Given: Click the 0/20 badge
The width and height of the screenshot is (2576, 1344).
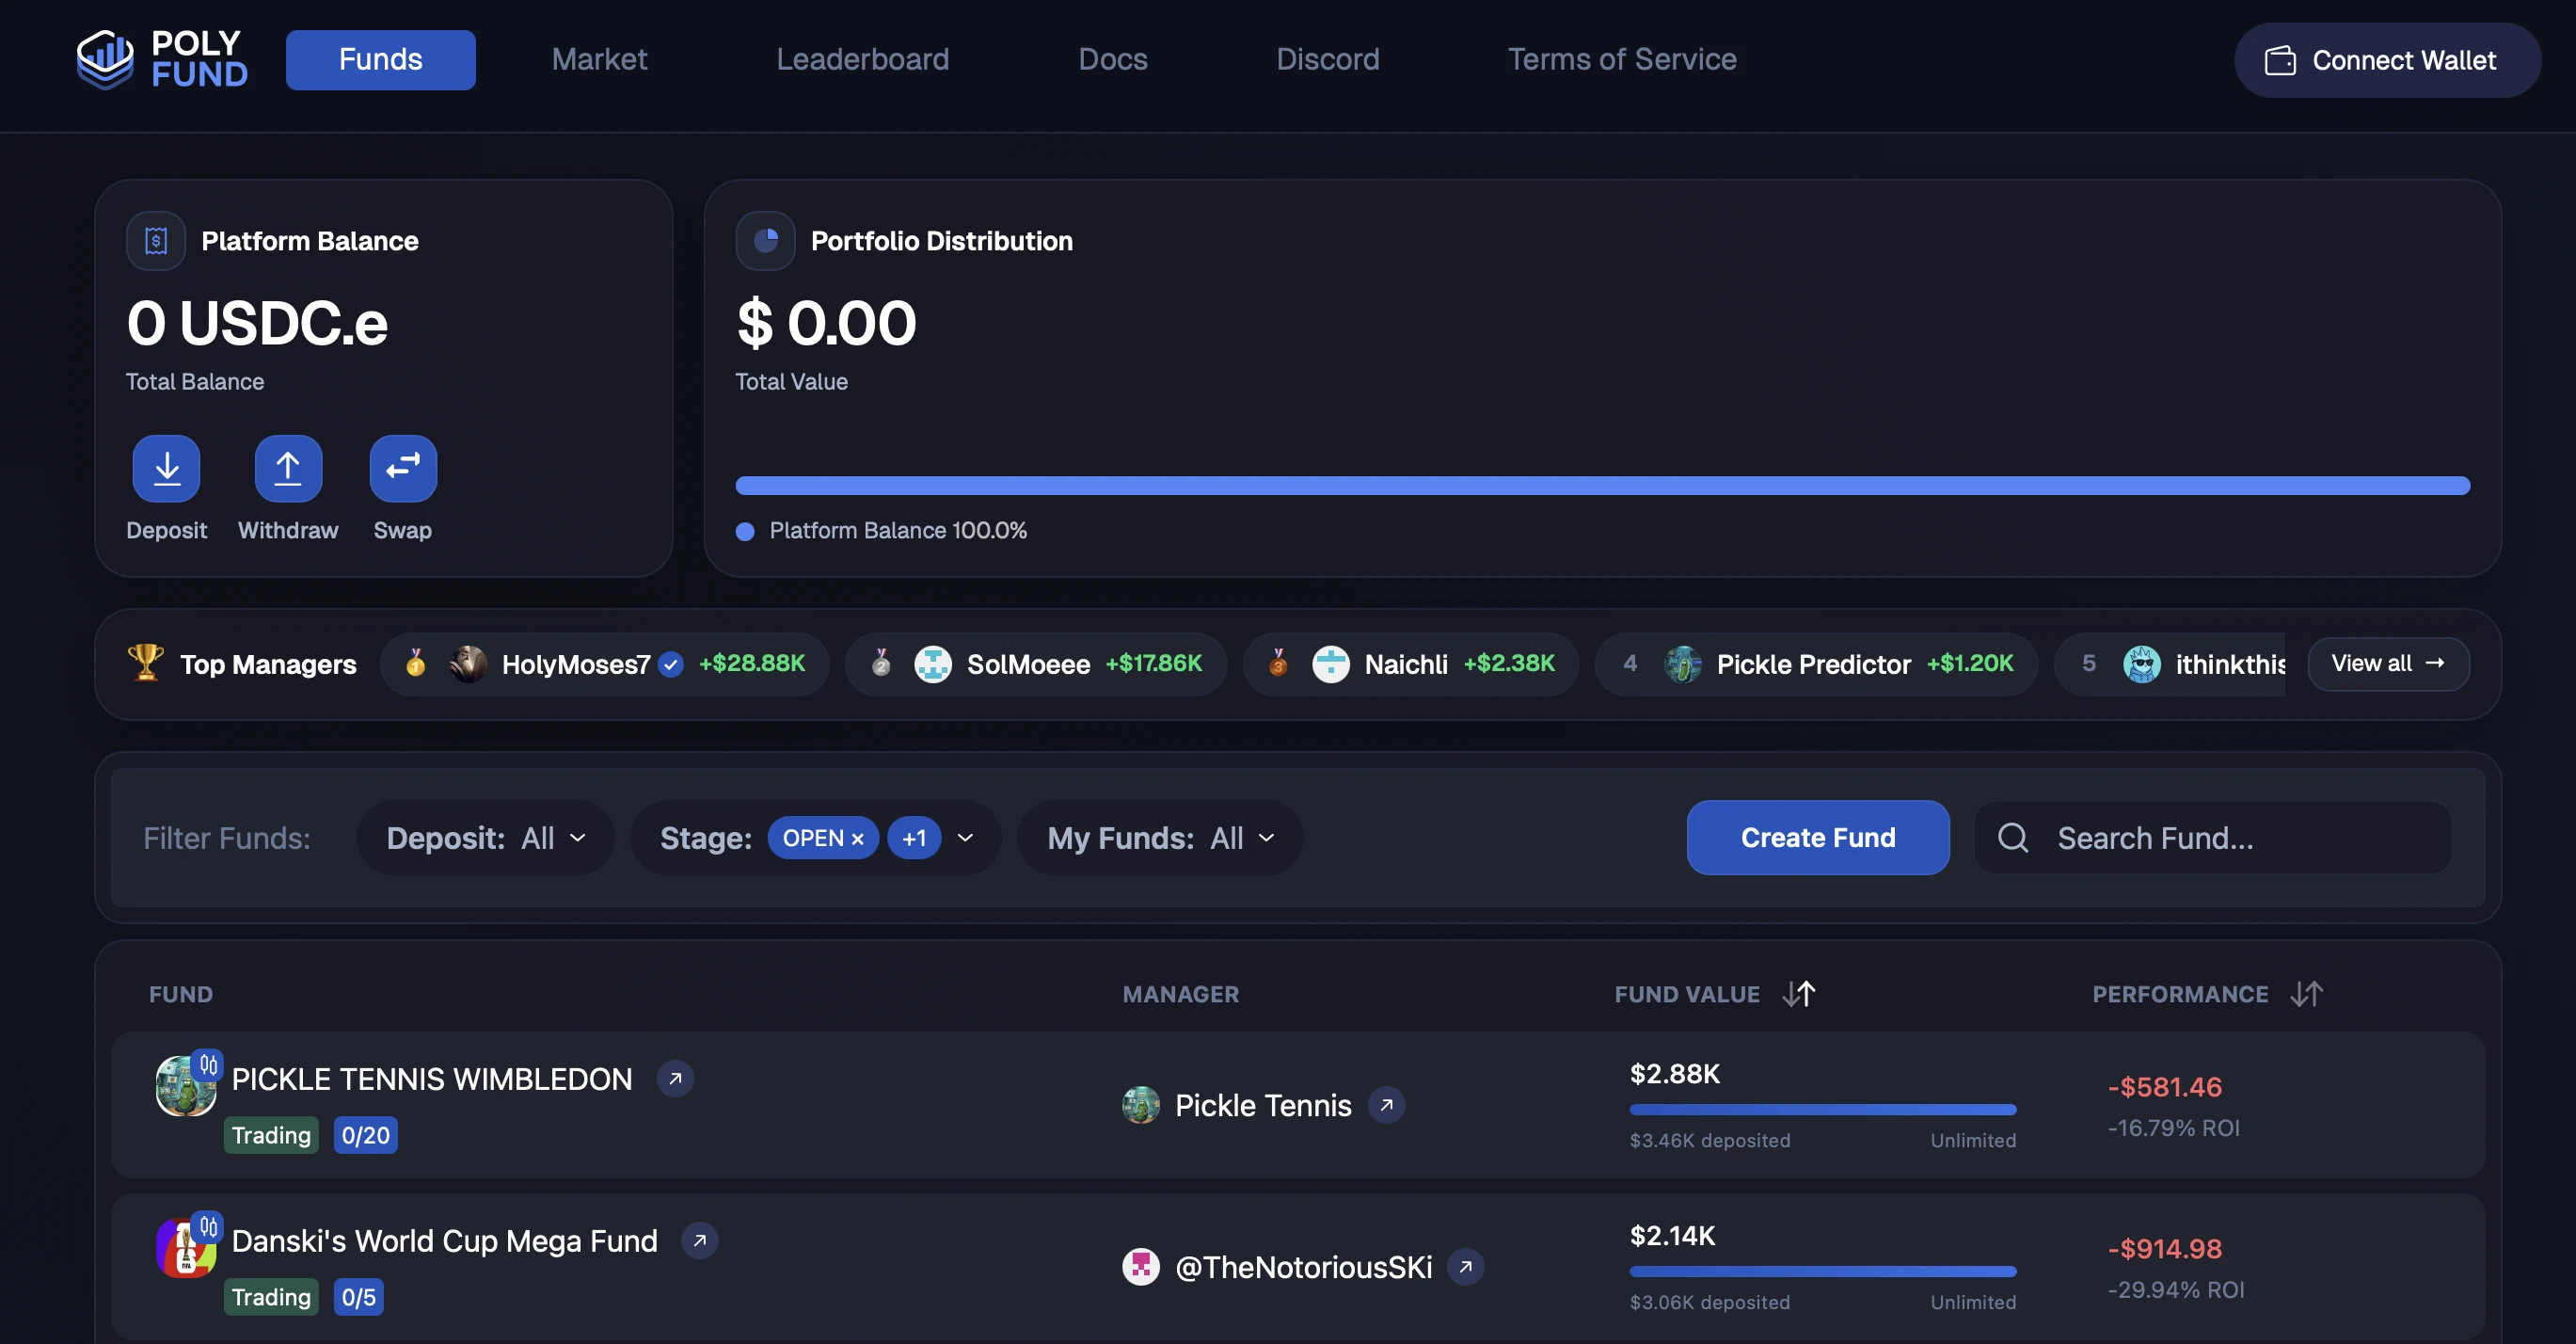Looking at the screenshot, I should (365, 1135).
